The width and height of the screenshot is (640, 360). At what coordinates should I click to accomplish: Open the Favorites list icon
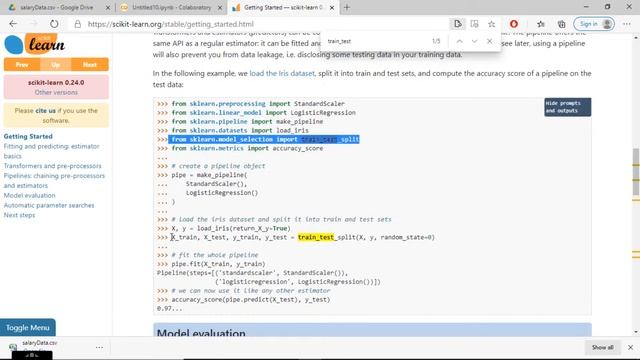(541, 24)
